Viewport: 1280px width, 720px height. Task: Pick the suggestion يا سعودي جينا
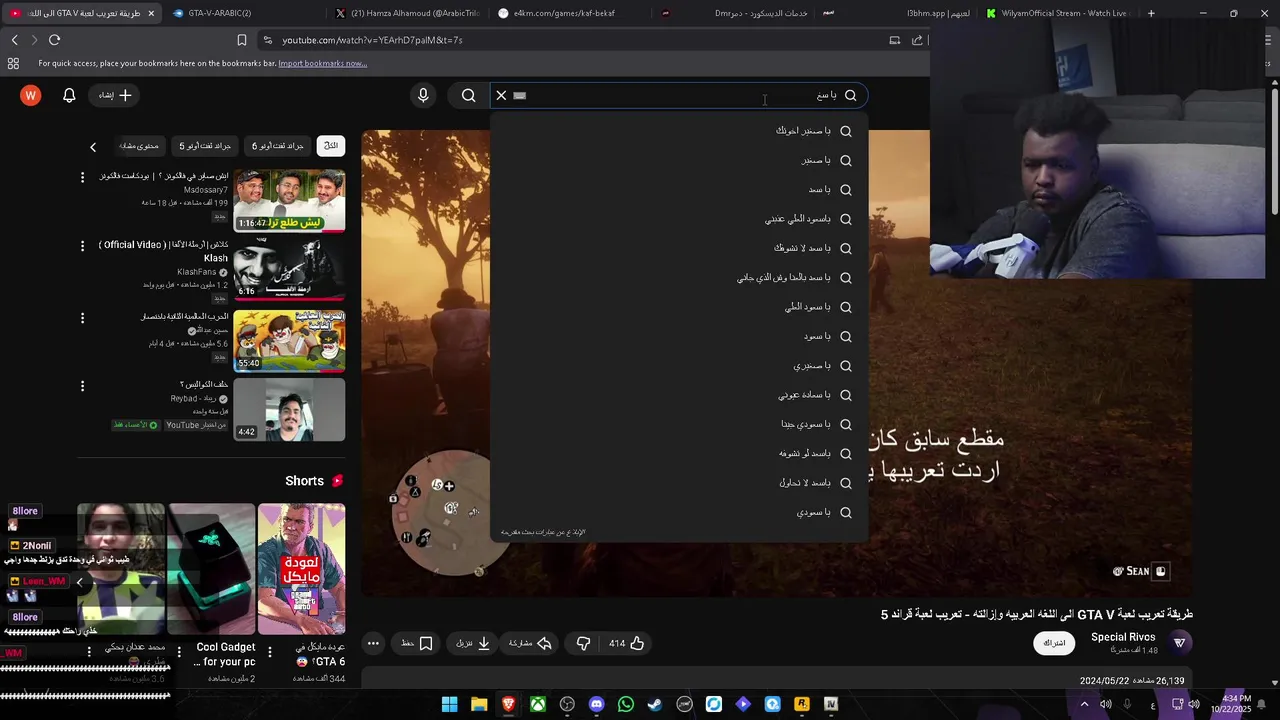click(680, 424)
